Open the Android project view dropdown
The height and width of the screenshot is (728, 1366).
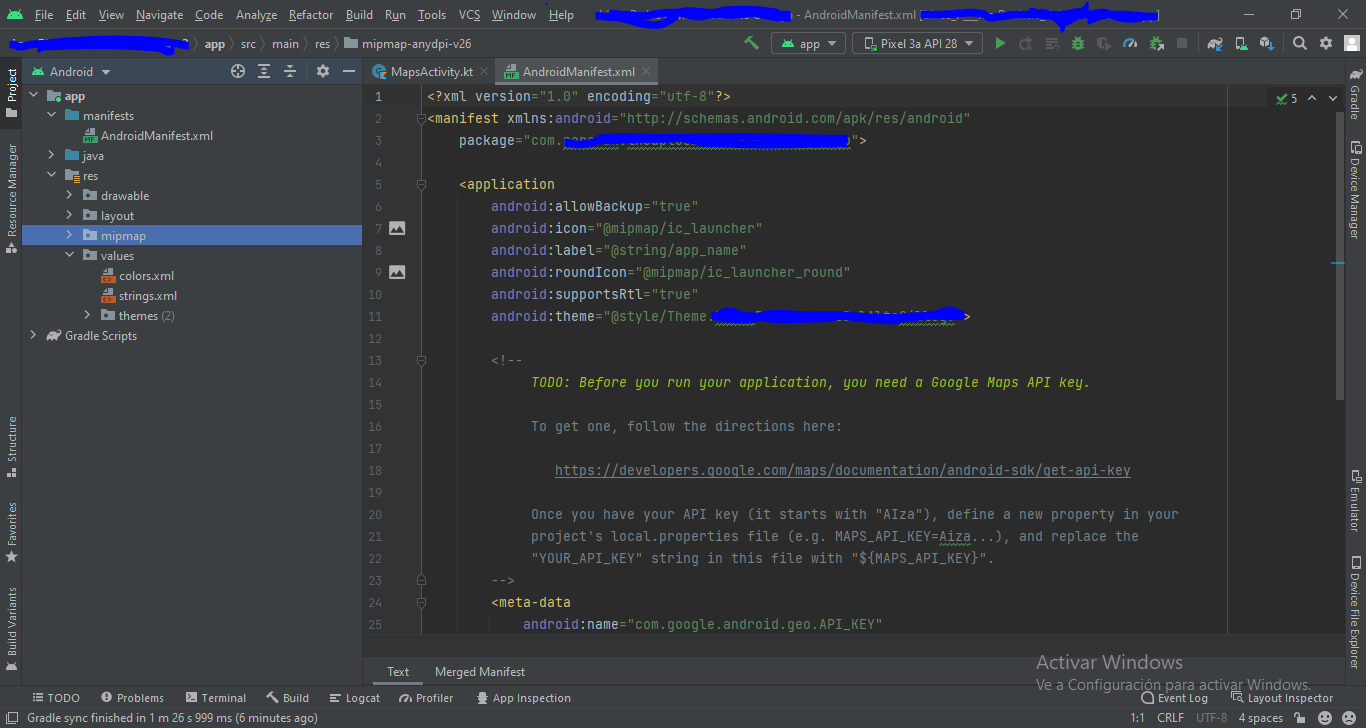[x=71, y=71]
